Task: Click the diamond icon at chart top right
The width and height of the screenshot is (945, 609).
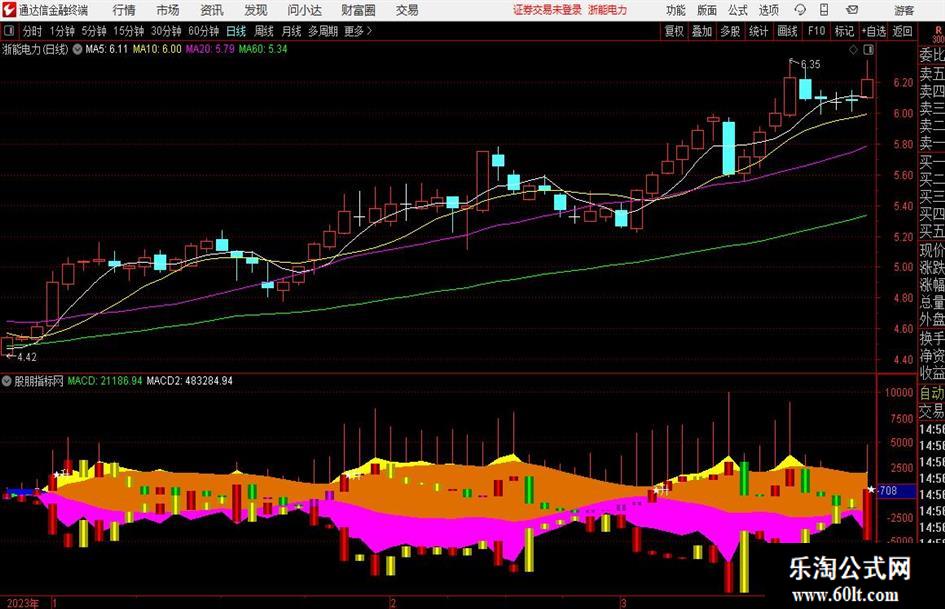Action: pyautogui.click(x=853, y=50)
